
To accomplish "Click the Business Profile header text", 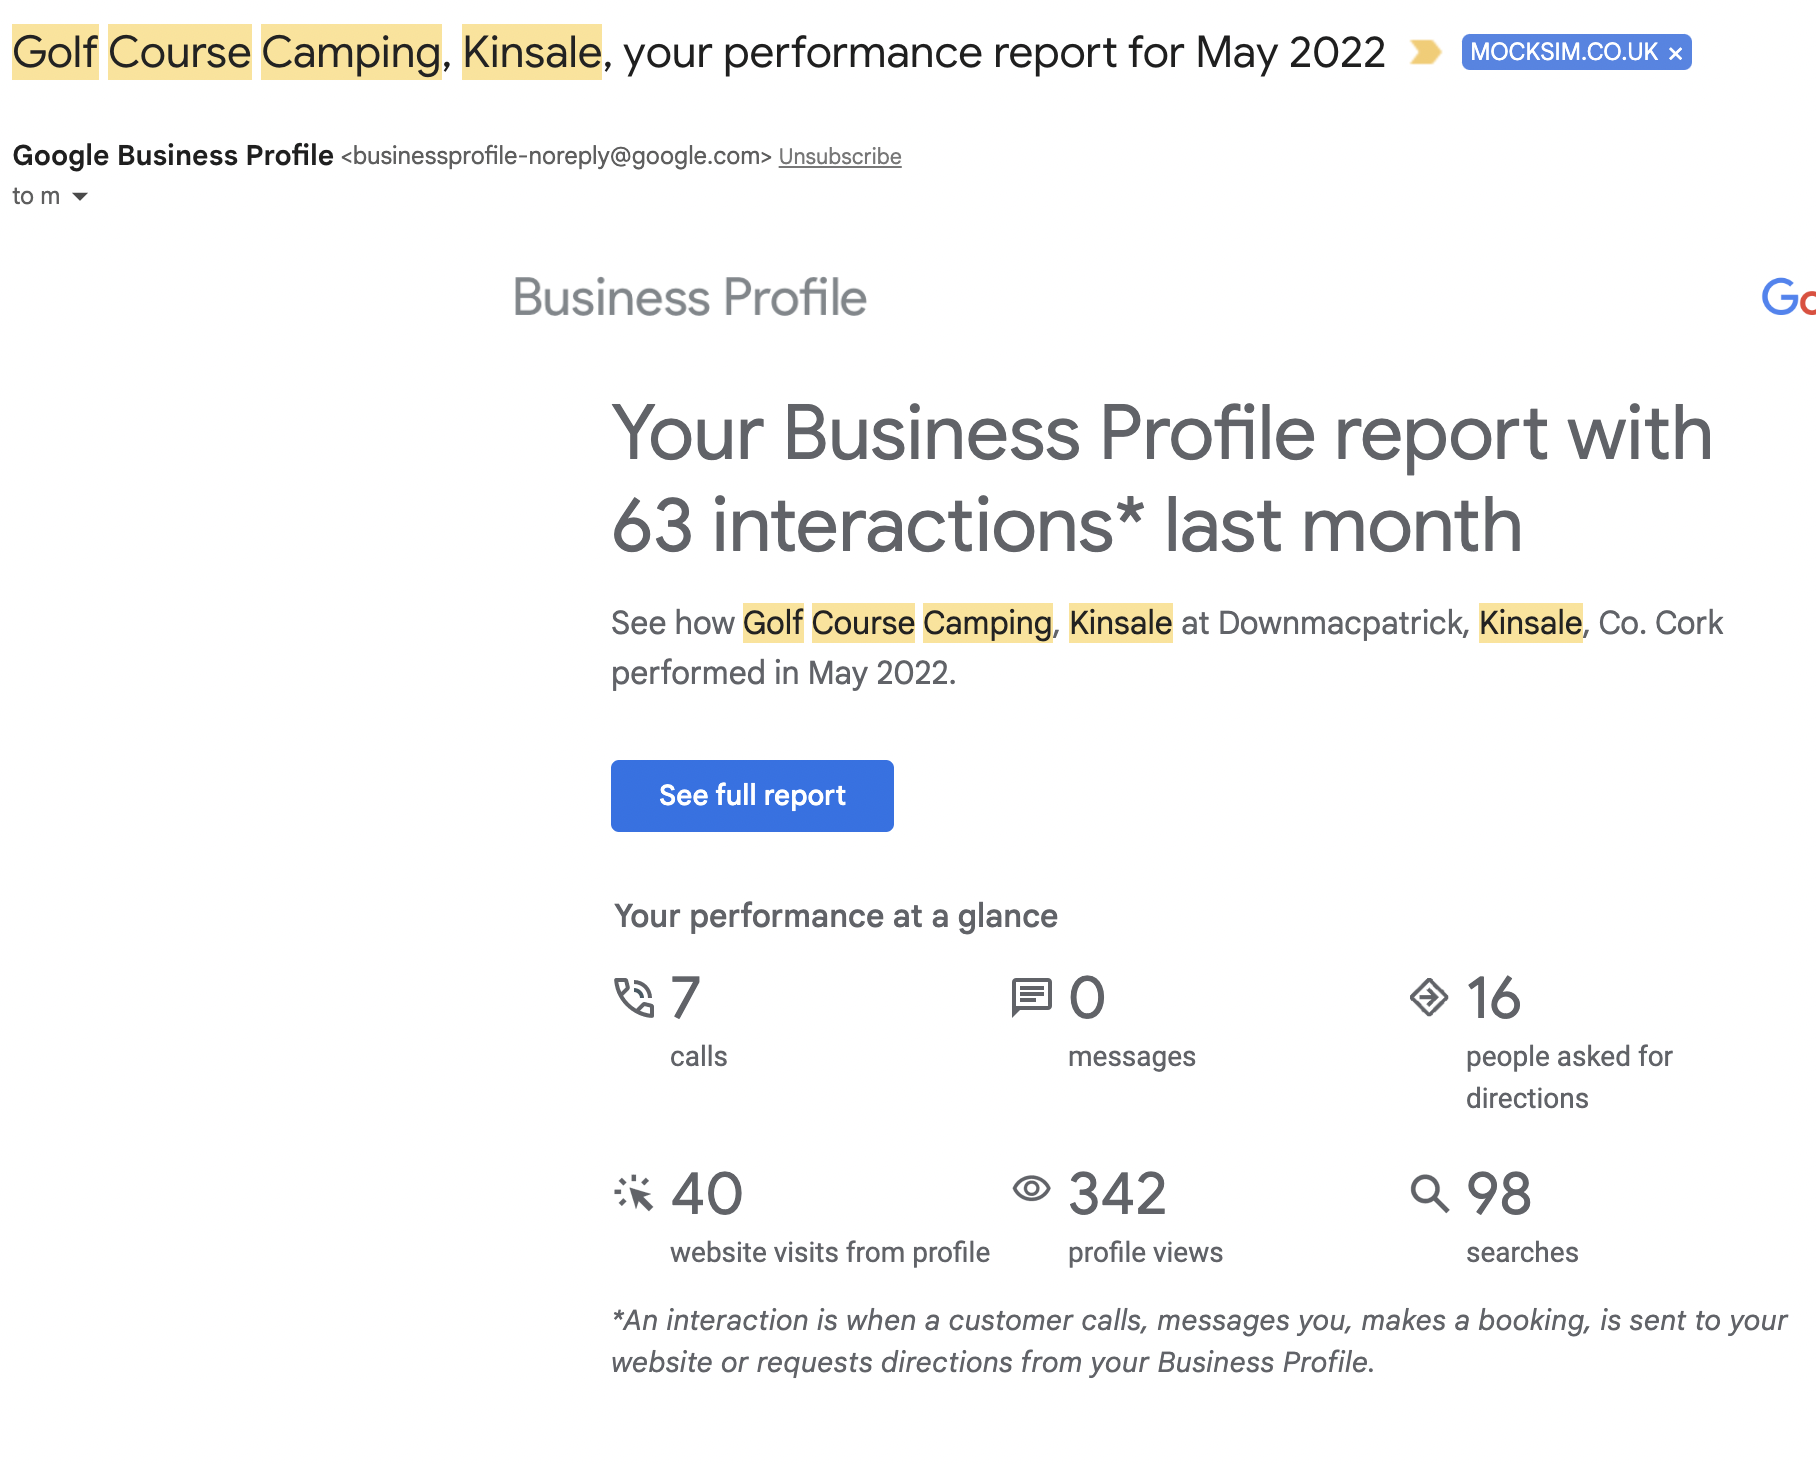I will 690,298.
